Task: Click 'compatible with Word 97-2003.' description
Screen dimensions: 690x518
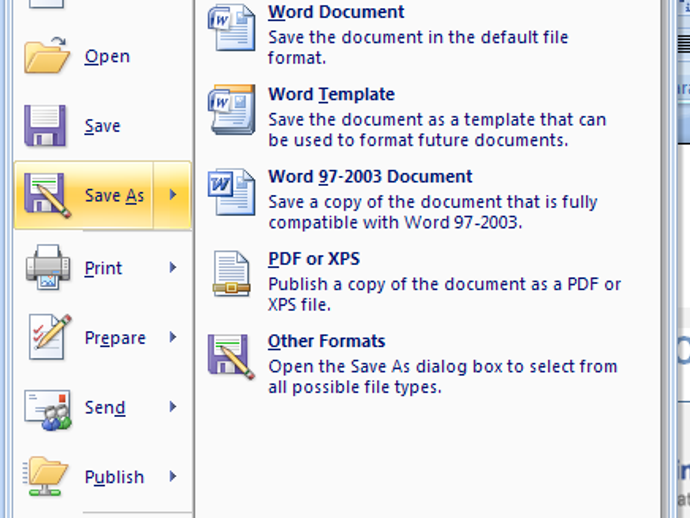Action: (x=395, y=222)
